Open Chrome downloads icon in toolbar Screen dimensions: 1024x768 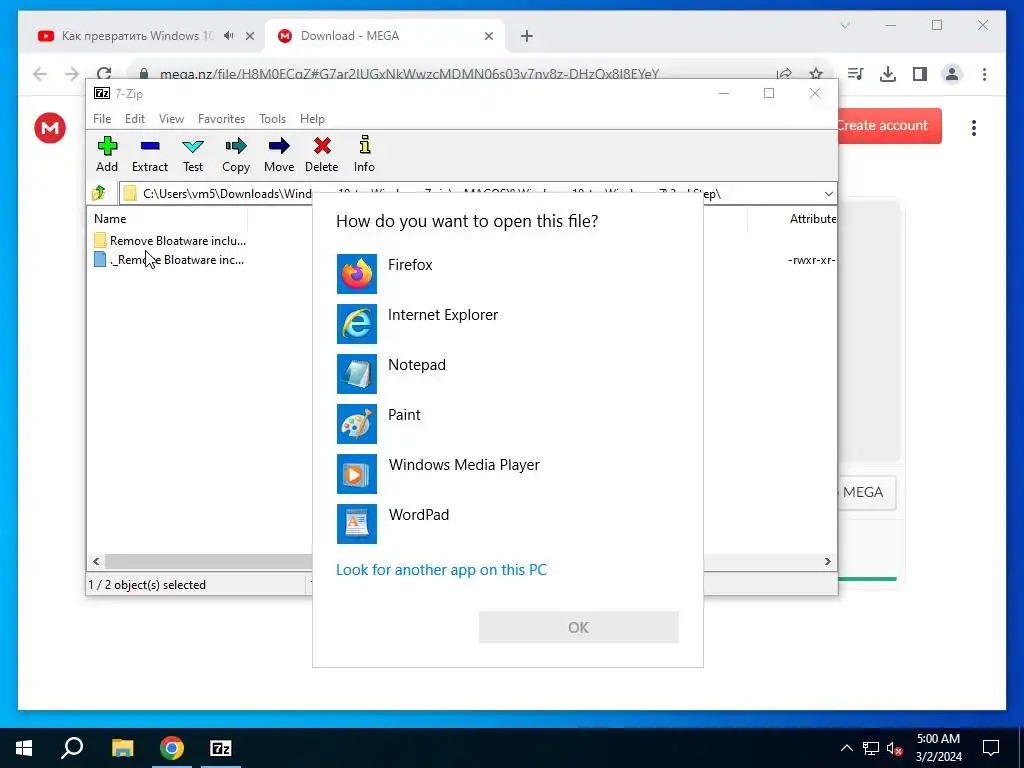pos(888,74)
